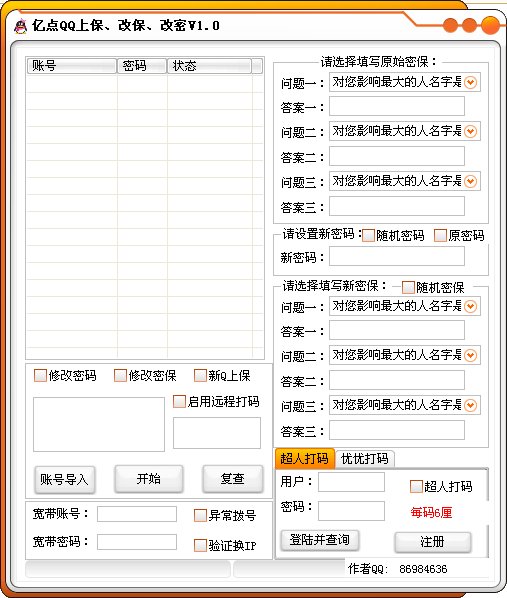Click the 新密码 input field

[x=397, y=256]
